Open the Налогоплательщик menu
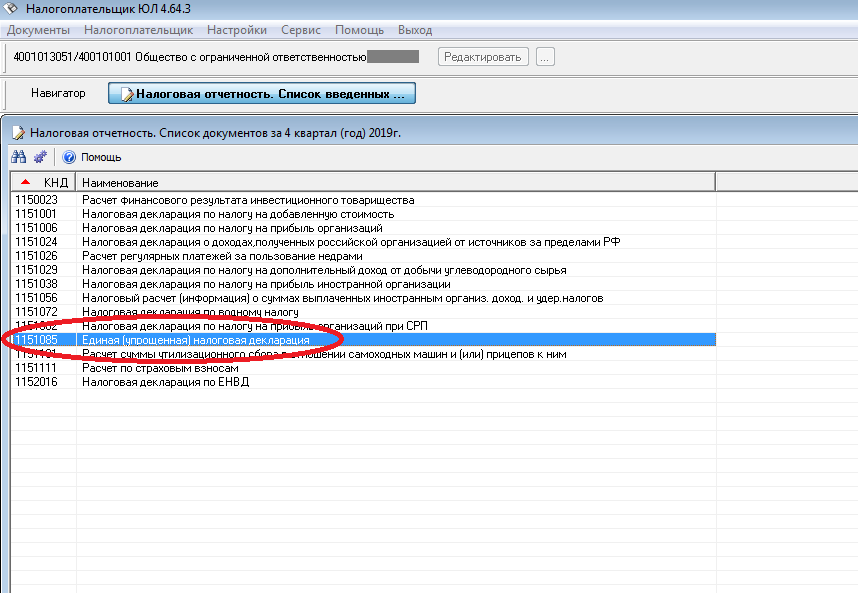This screenshot has width=858, height=593. click(x=138, y=30)
